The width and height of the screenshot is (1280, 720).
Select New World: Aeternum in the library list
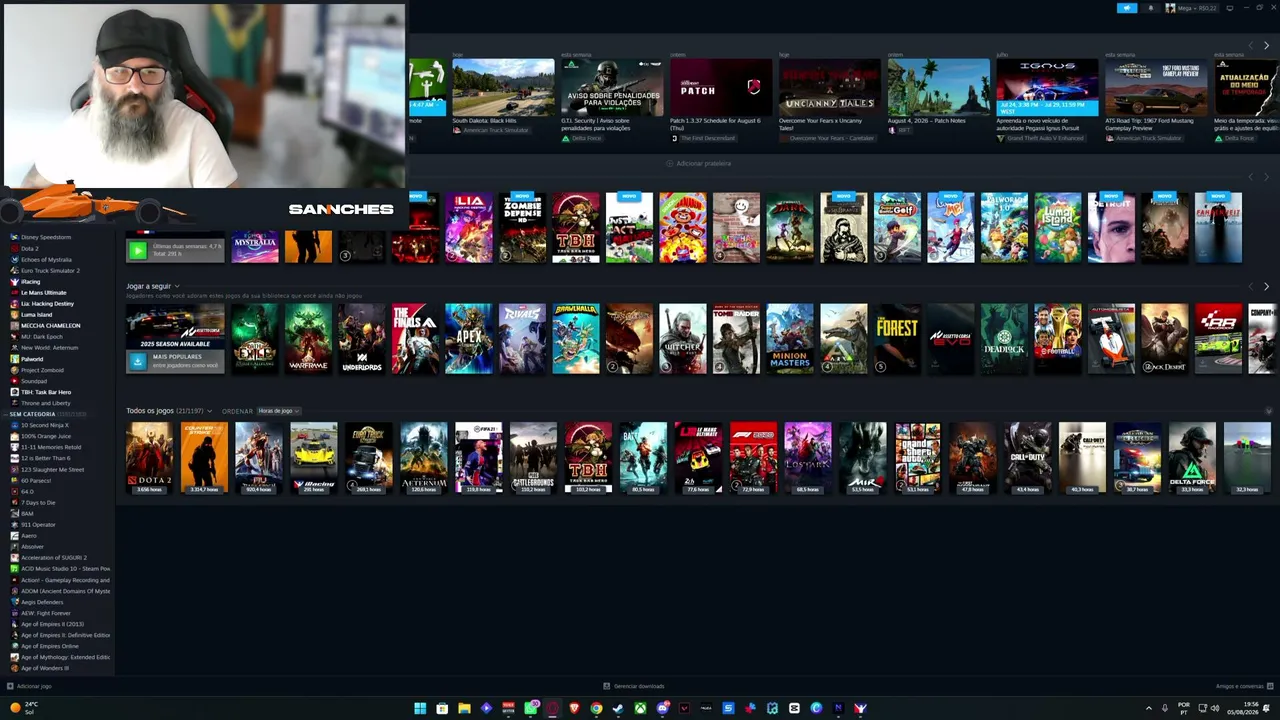(x=49, y=347)
